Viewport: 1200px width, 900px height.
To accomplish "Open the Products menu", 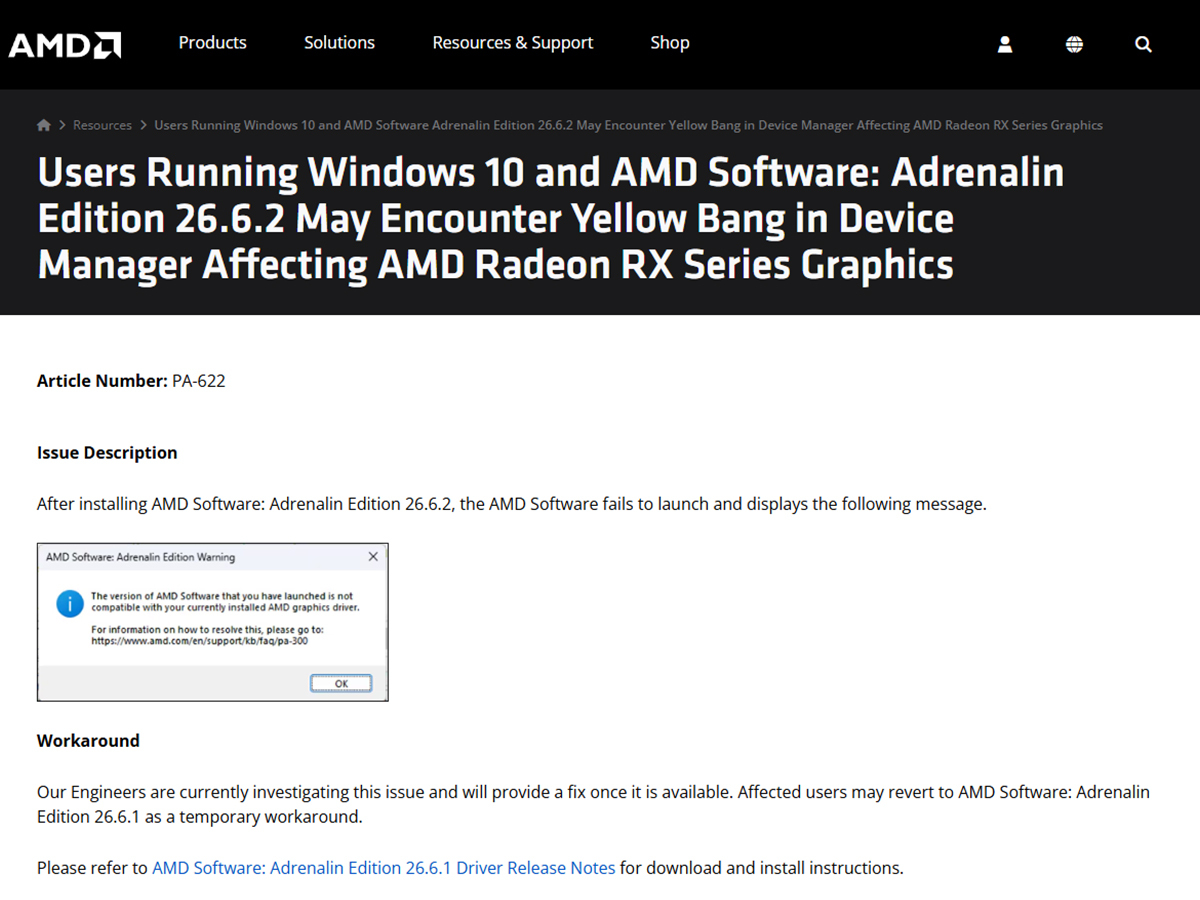I will [213, 43].
